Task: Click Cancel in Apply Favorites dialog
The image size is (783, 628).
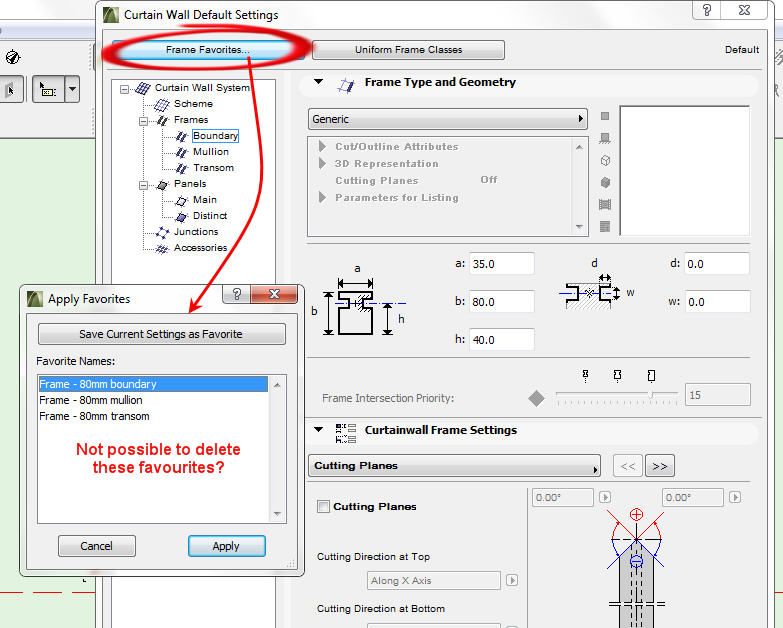Action: (96, 546)
